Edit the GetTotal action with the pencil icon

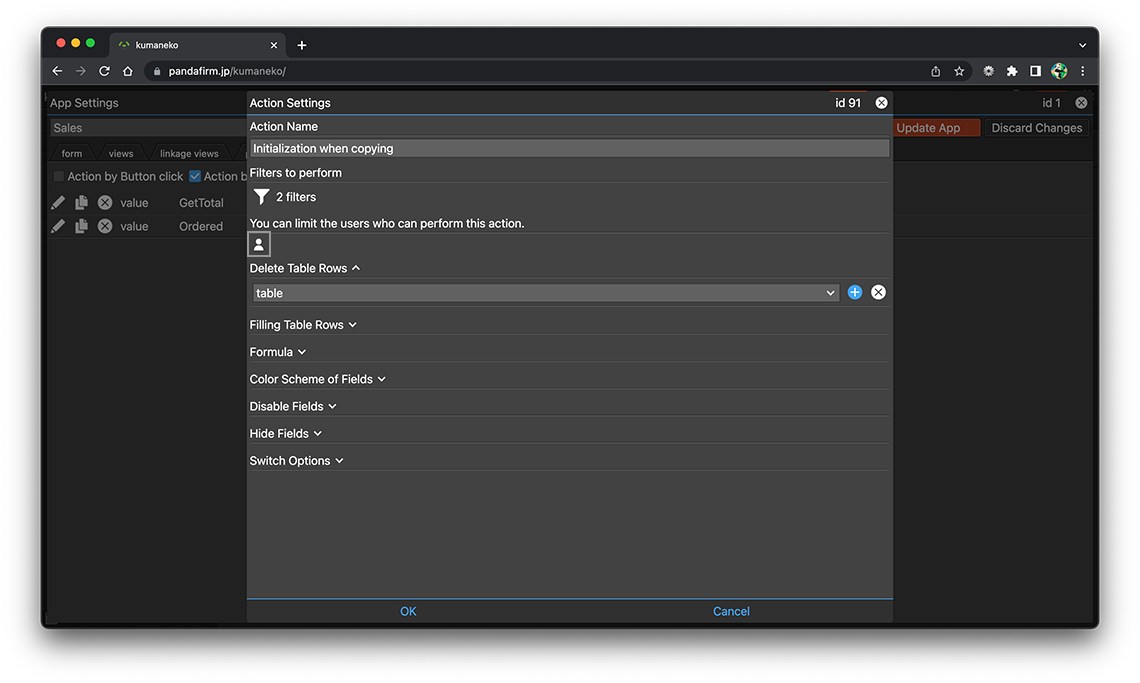58,202
